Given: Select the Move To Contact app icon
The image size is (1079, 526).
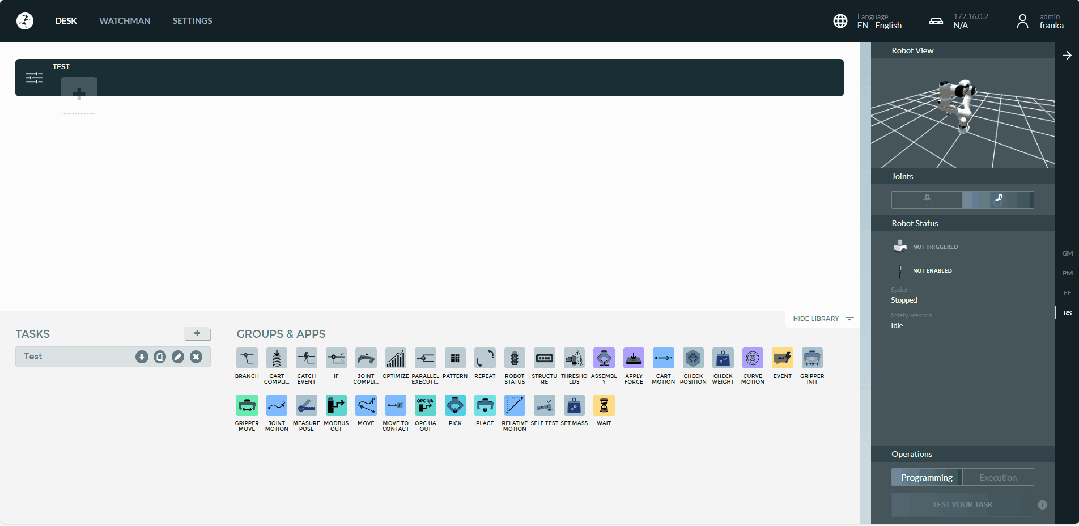Looking at the screenshot, I should tap(395, 405).
